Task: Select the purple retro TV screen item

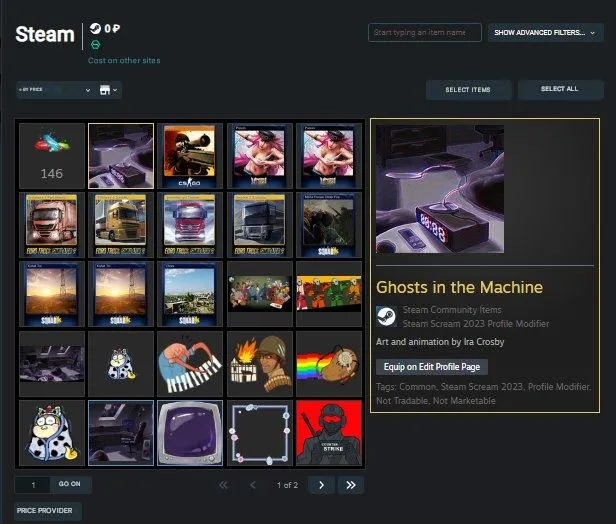Action: (190, 432)
